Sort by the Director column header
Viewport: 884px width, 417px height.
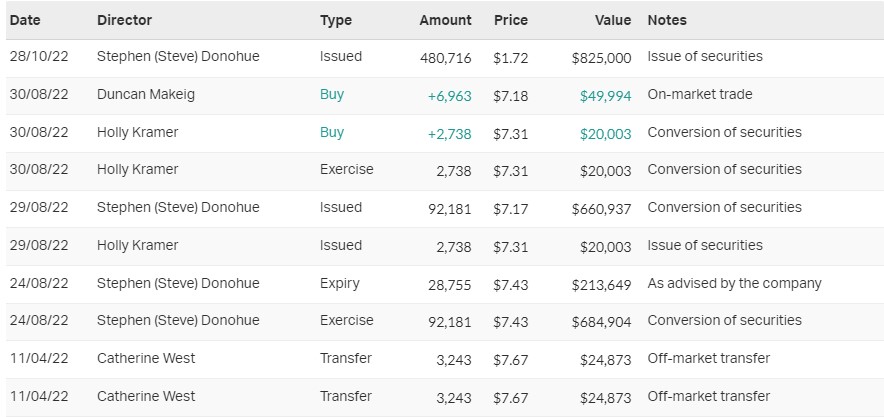pyautogui.click(x=124, y=20)
